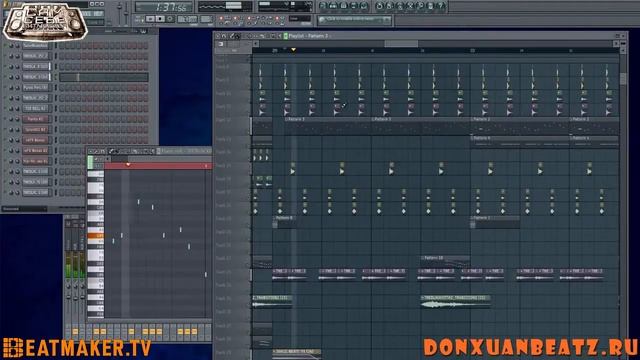Click the volume knob of HPX Brass channel
640x360 pixels.
point(17,140)
